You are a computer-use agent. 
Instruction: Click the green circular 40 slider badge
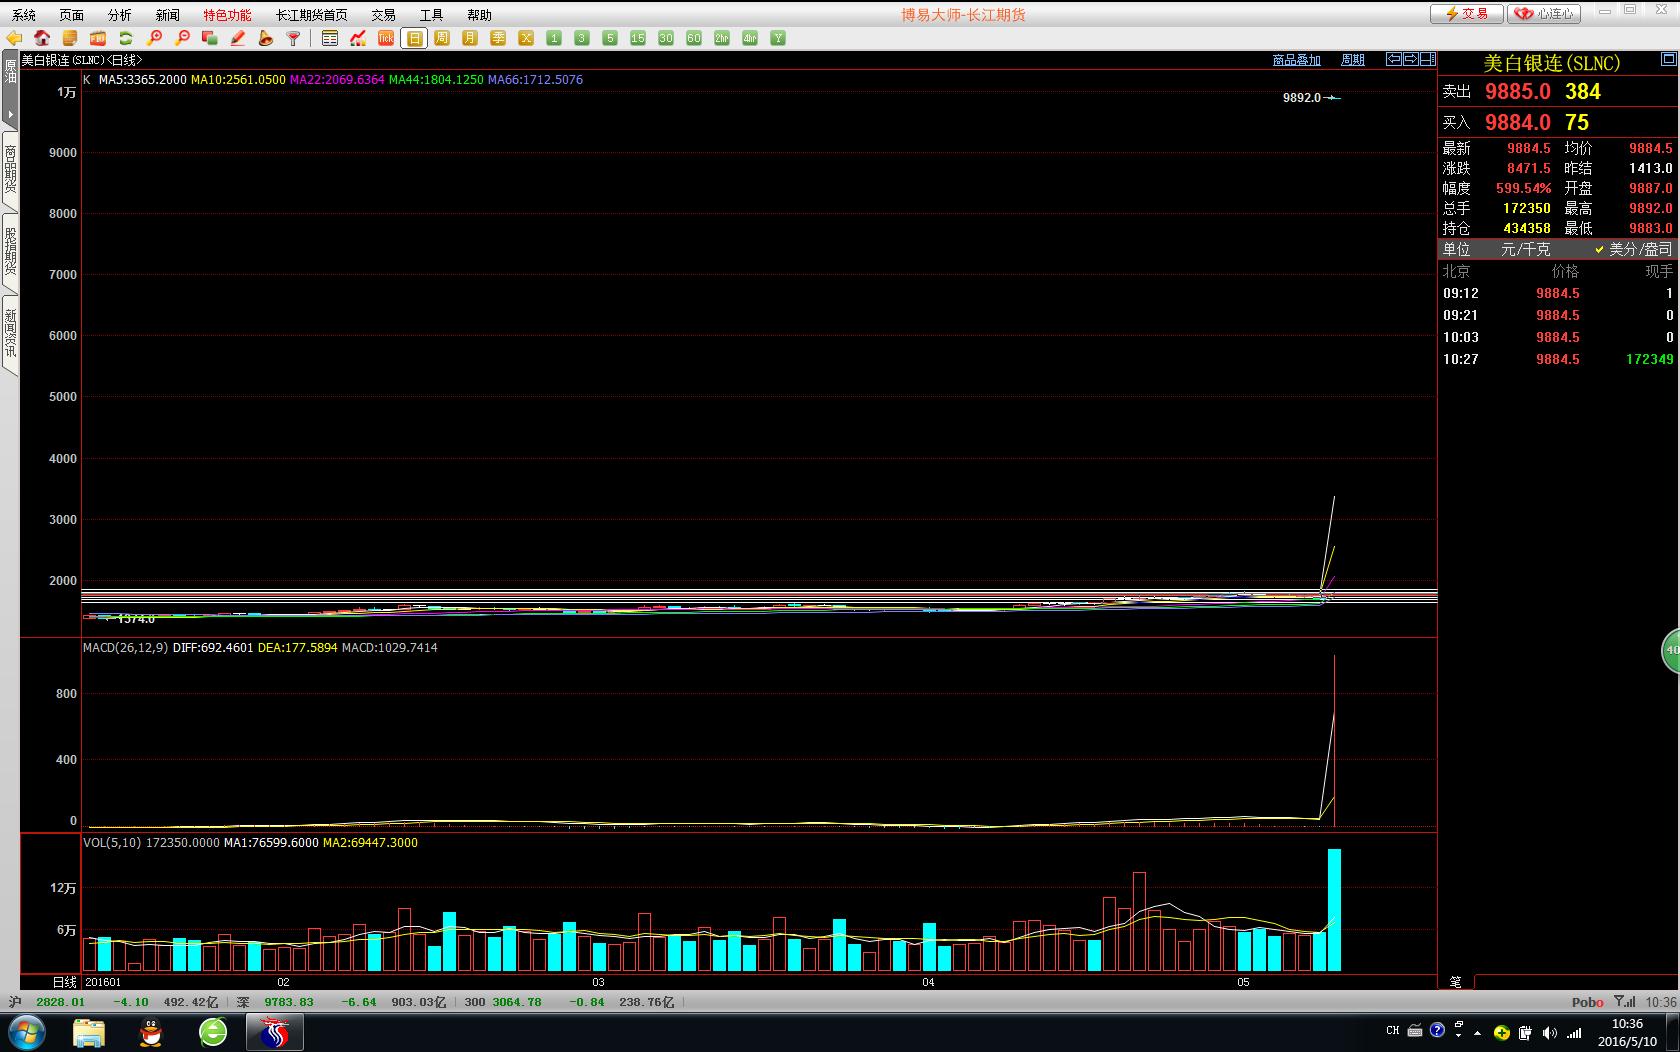click(1670, 650)
